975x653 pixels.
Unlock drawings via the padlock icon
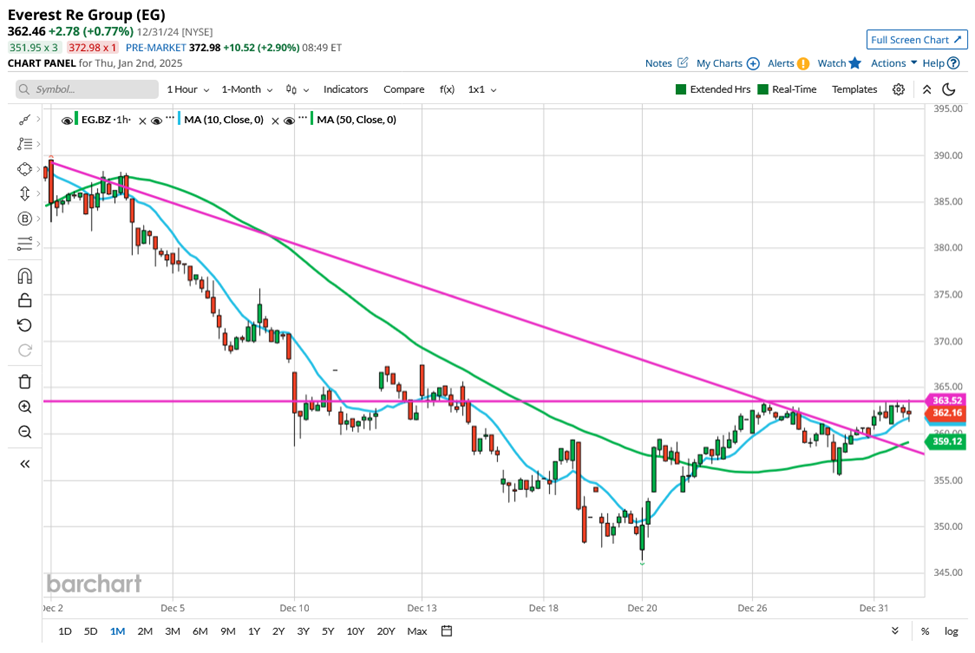coord(24,300)
